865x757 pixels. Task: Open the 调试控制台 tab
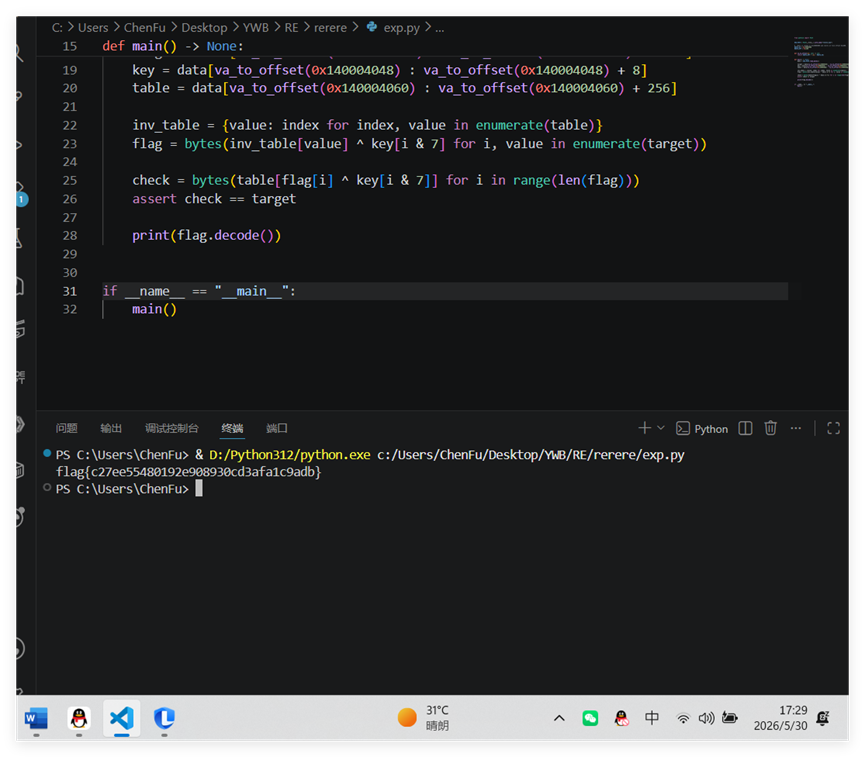click(x=172, y=428)
